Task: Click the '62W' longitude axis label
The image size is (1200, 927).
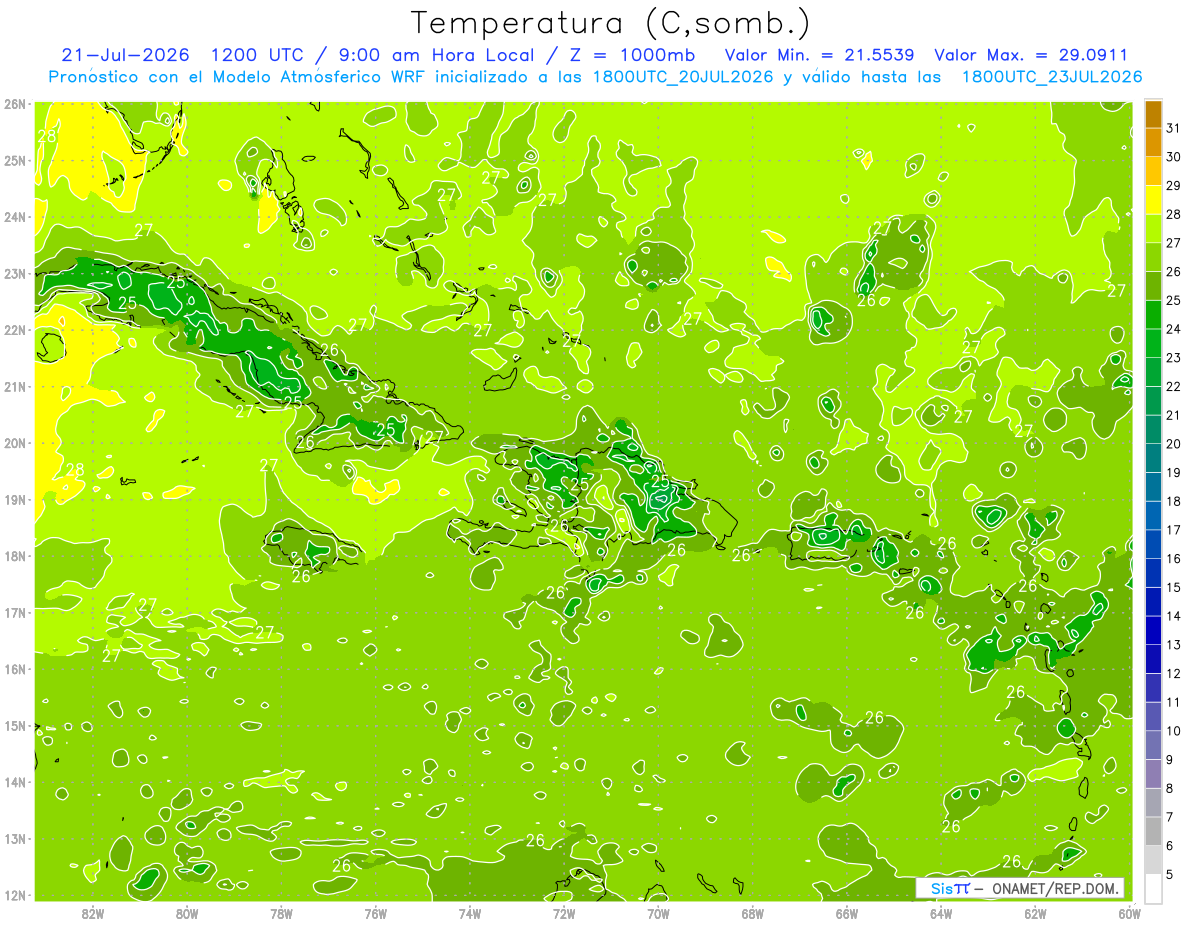Action: [x=1035, y=913]
